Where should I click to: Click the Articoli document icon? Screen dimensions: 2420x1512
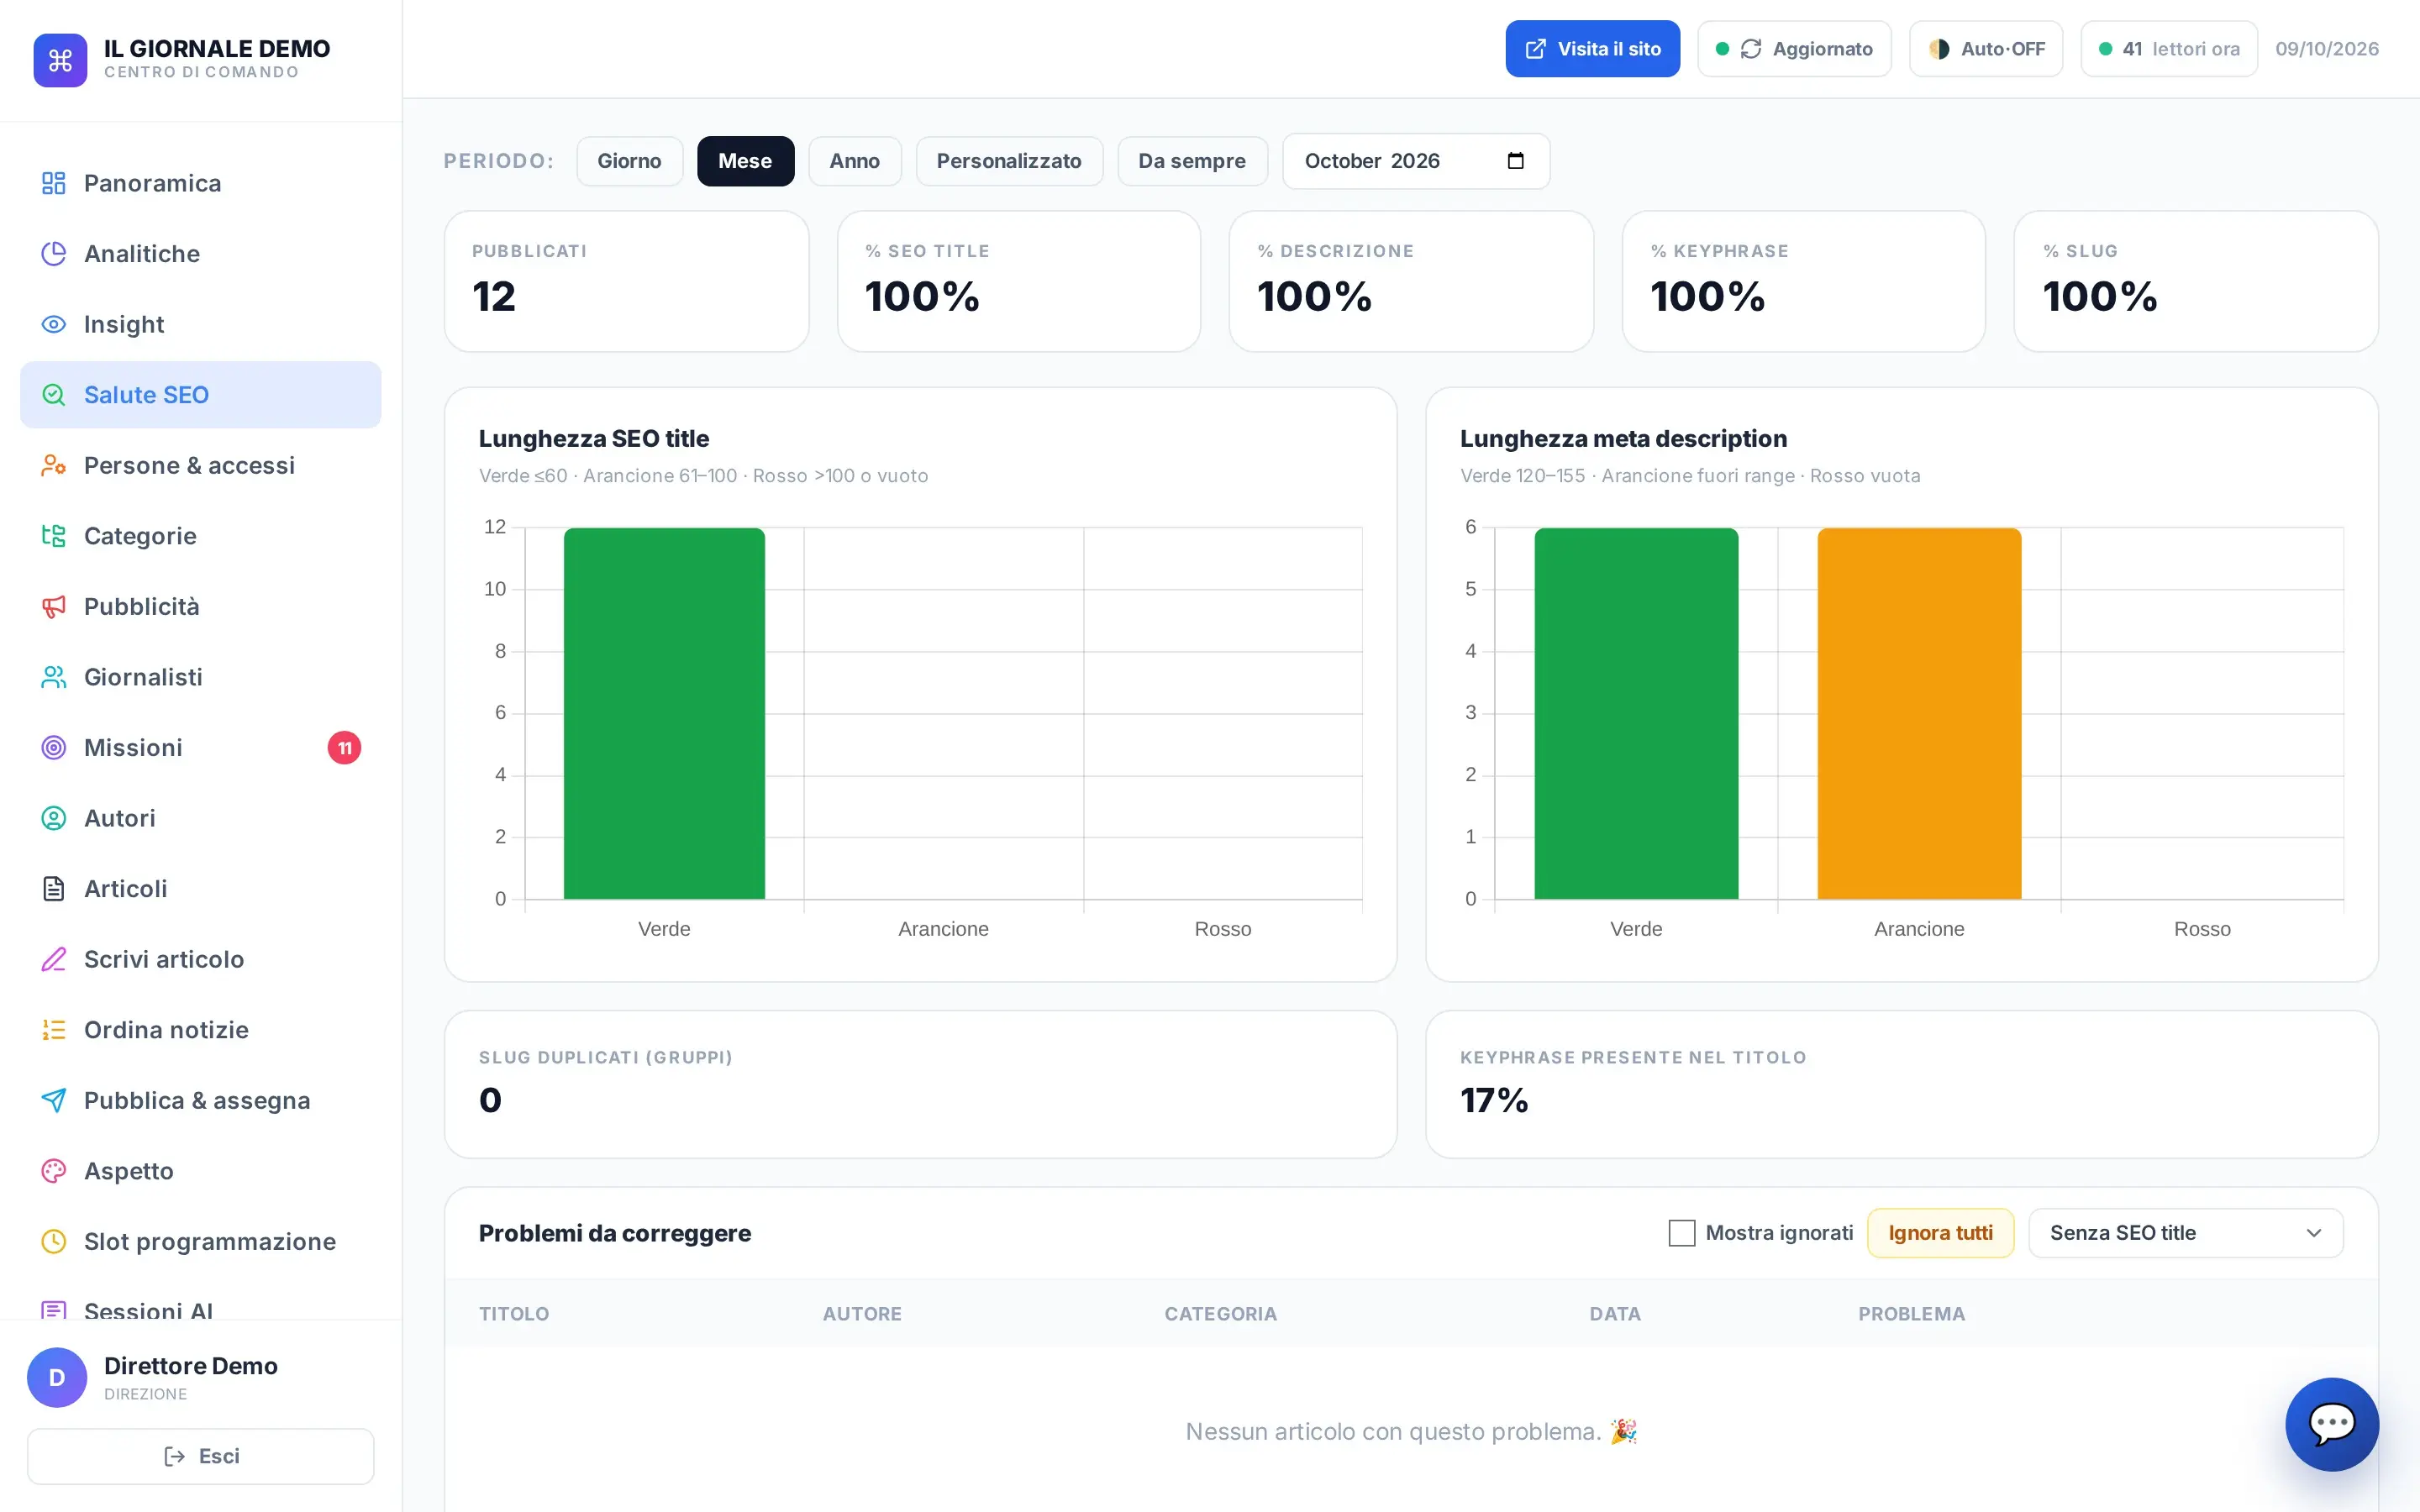[x=54, y=889]
